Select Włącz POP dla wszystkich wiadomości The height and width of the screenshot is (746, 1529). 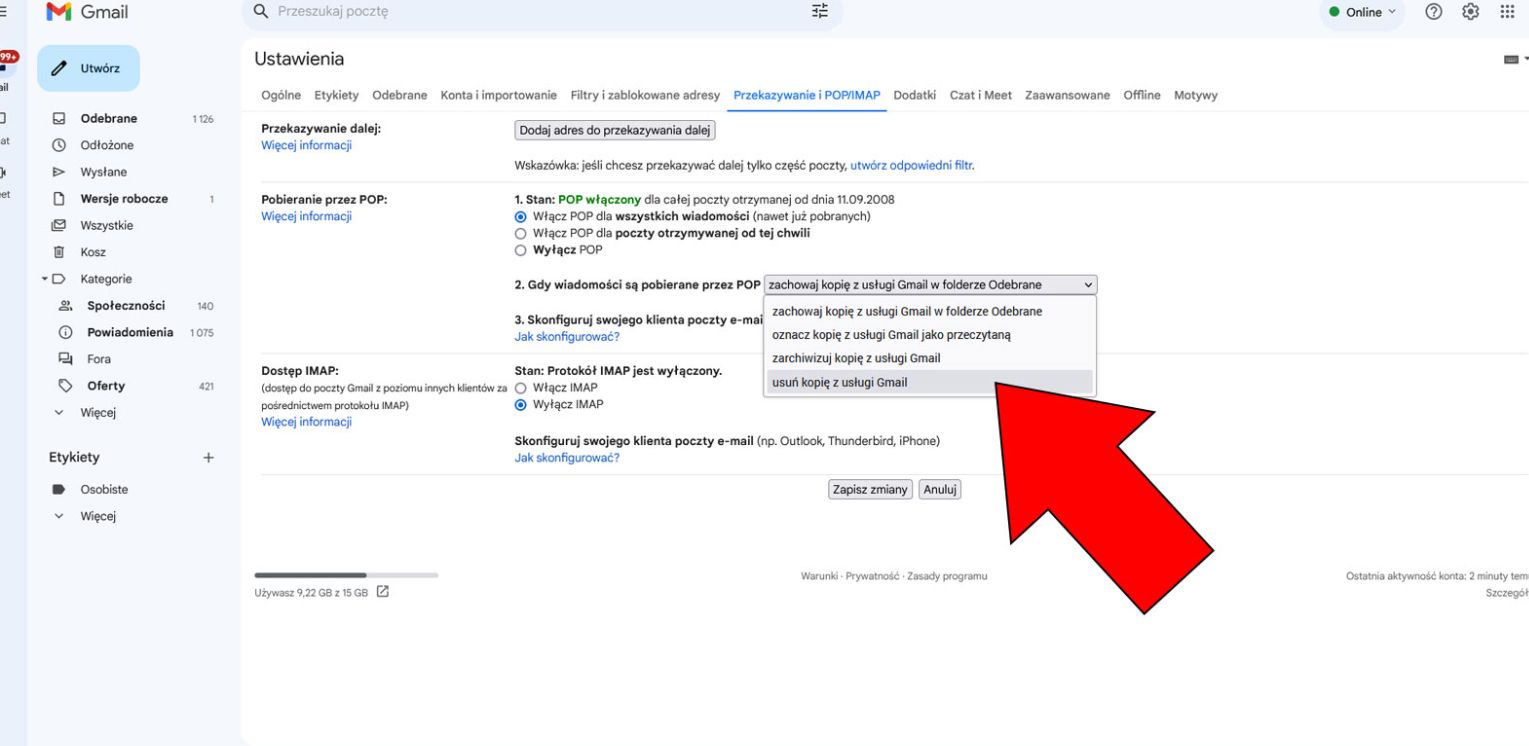click(519, 217)
